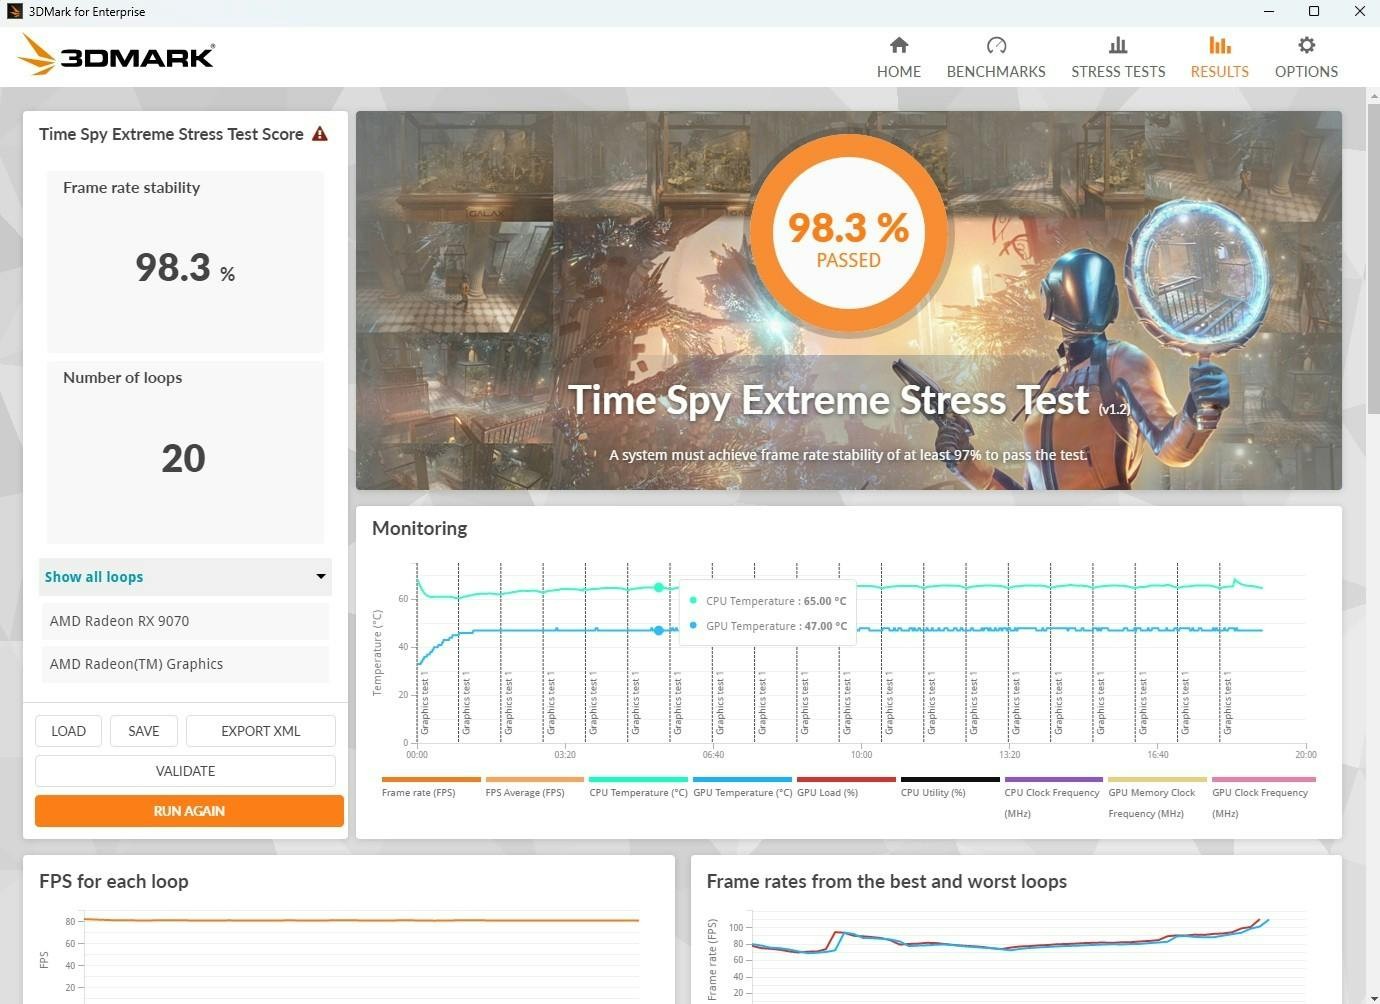This screenshot has height=1004, width=1380.
Task: Click the LOAD button
Action: (x=68, y=731)
